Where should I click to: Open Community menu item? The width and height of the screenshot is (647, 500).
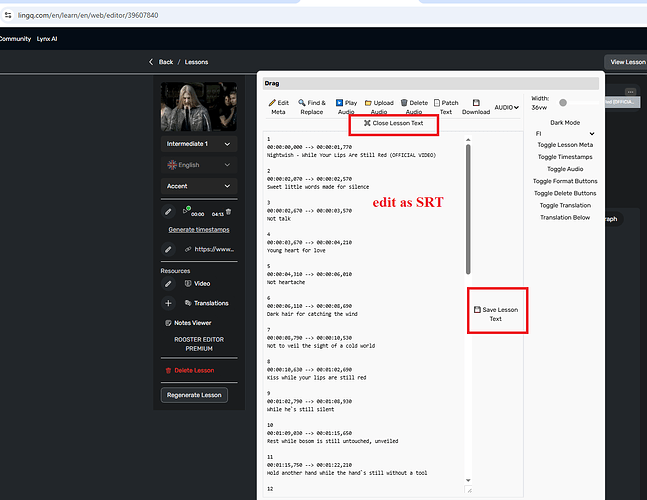click(x=15, y=39)
